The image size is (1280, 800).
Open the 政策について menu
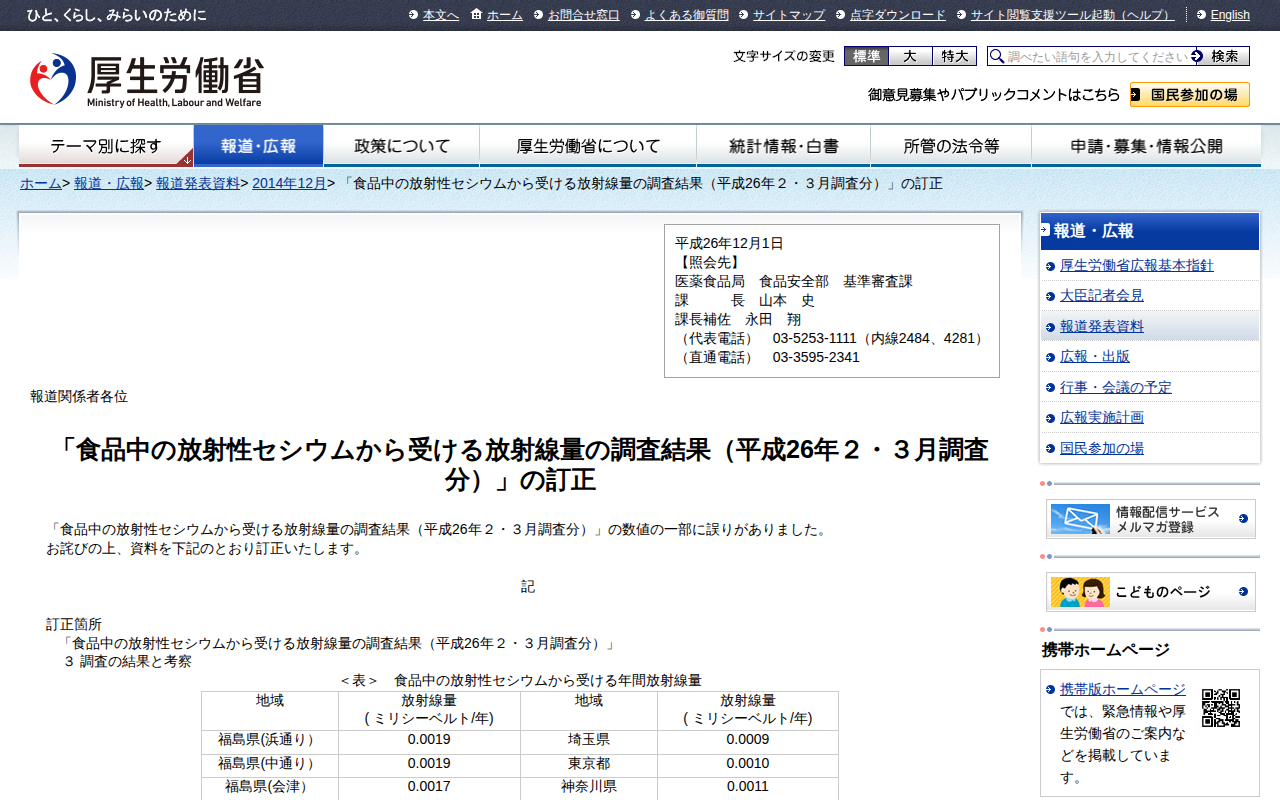(x=402, y=146)
